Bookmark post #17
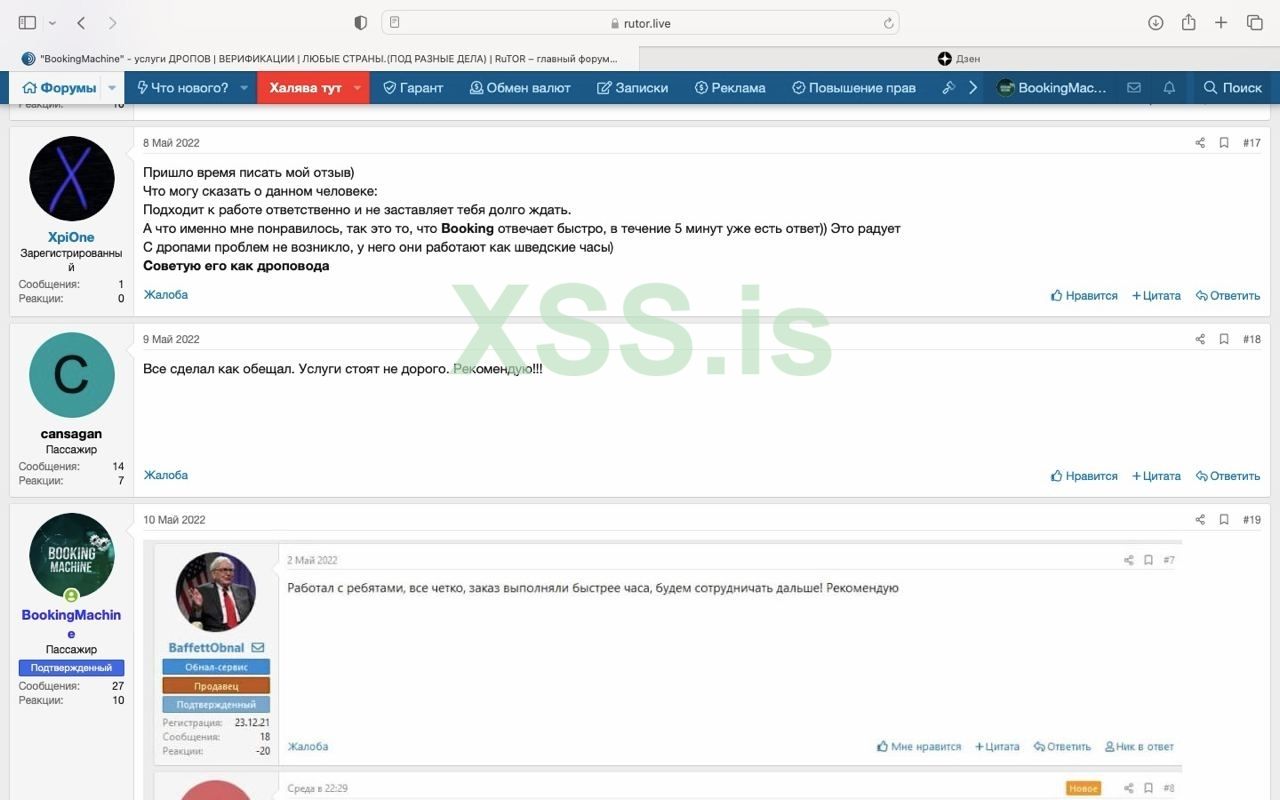Viewport: 1280px width, 800px height. tap(1223, 143)
